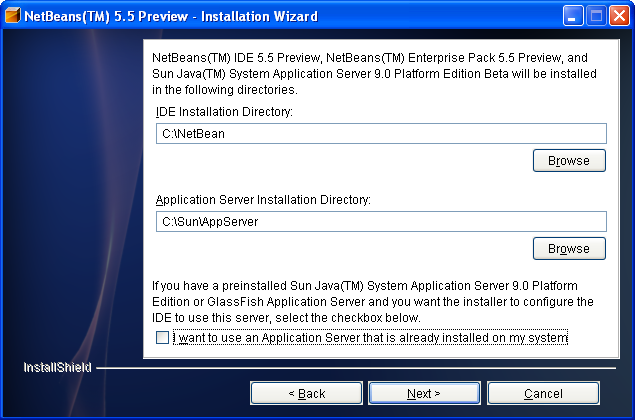Focus the Application Server Installation Directory field
The width and height of the screenshot is (635, 420).
click(381, 222)
